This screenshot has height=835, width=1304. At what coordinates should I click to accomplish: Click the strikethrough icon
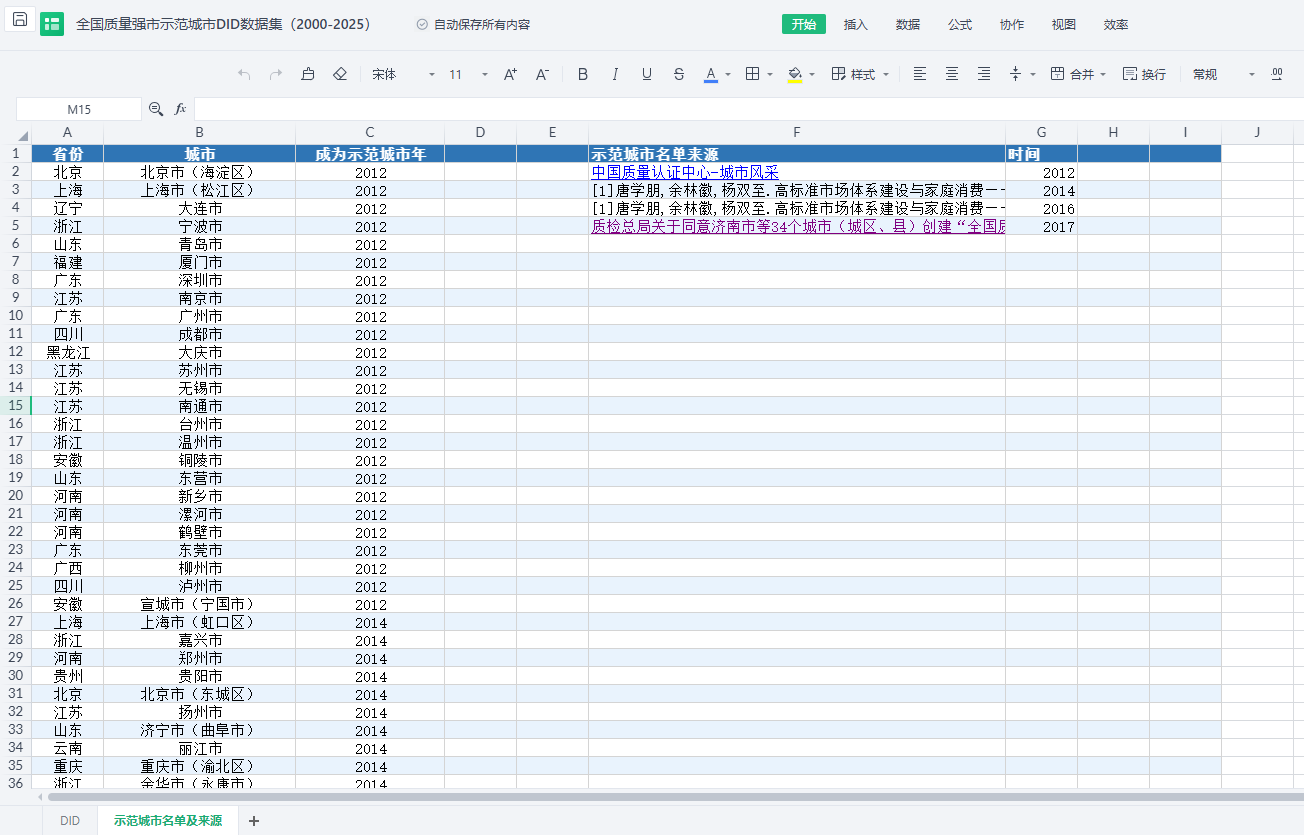[679, 74]
